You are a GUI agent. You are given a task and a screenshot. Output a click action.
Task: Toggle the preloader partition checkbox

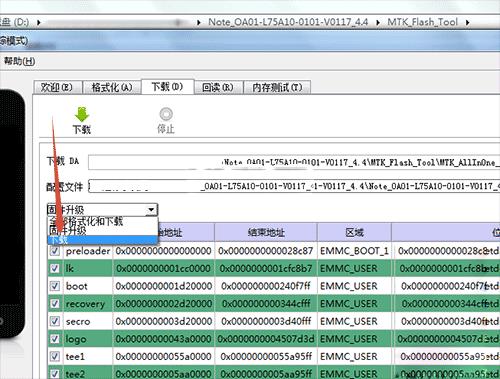55,251
